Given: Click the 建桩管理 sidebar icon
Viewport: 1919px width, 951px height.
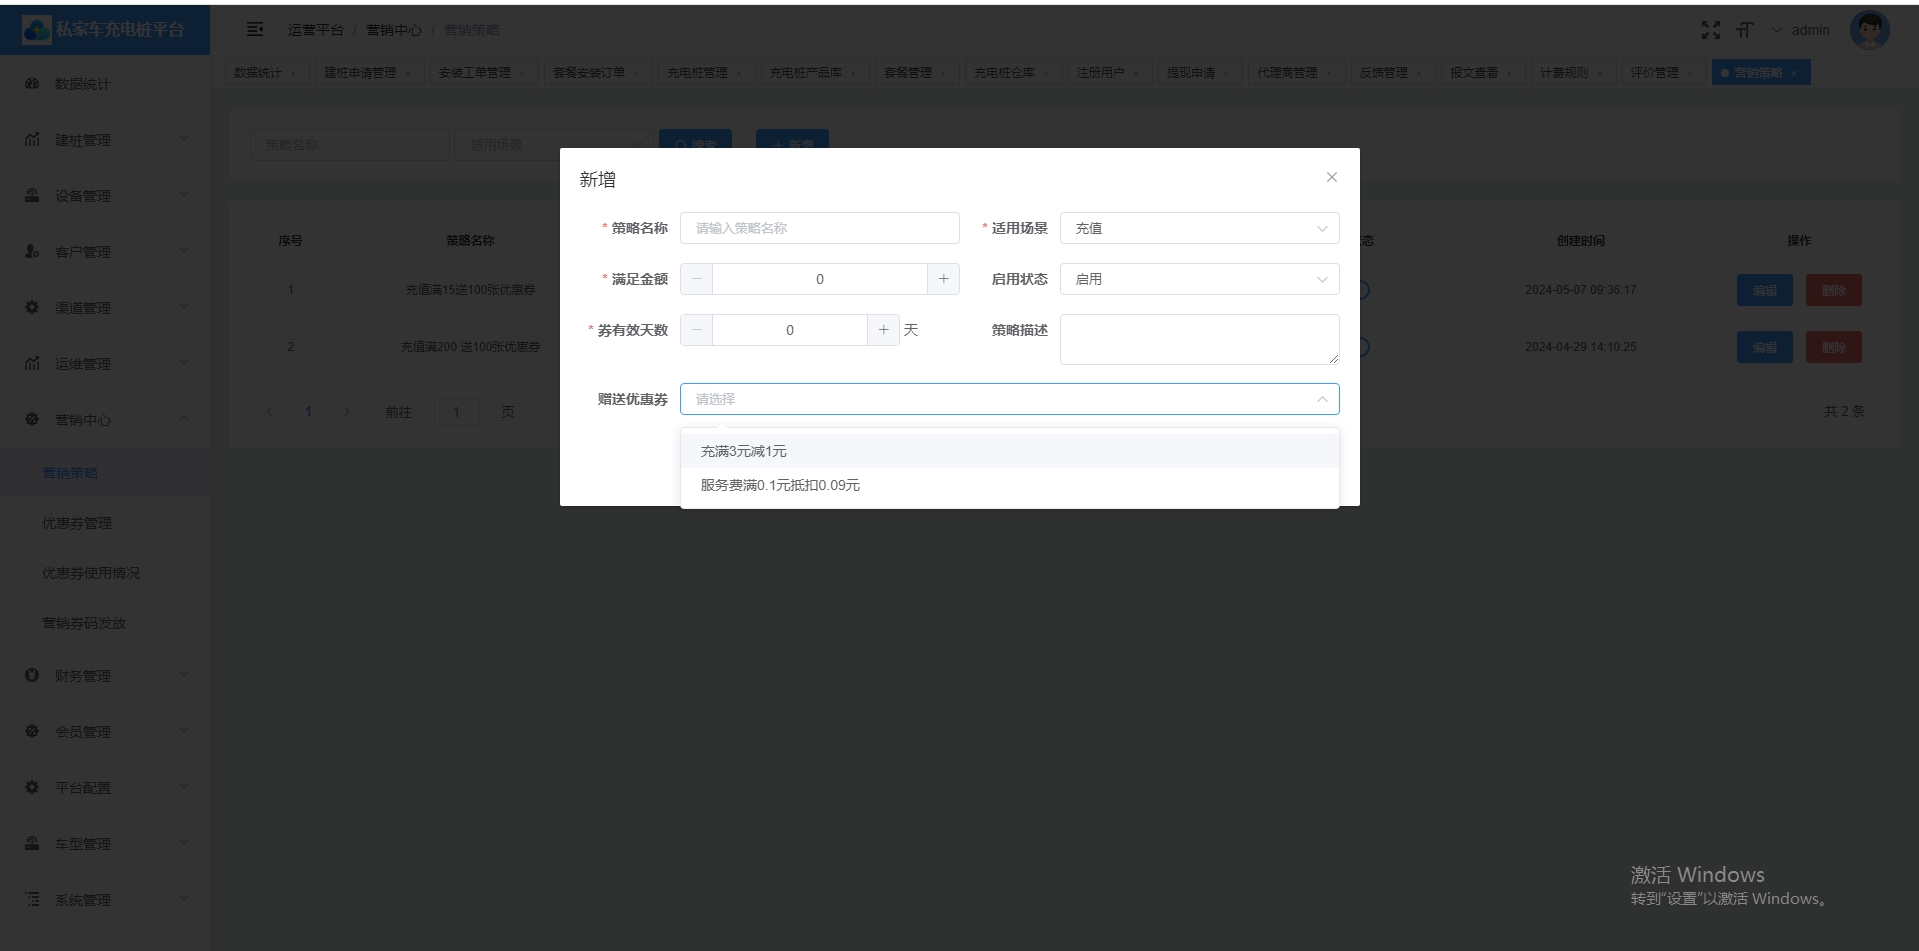Looking at the screenshot, I should [32, 140].
